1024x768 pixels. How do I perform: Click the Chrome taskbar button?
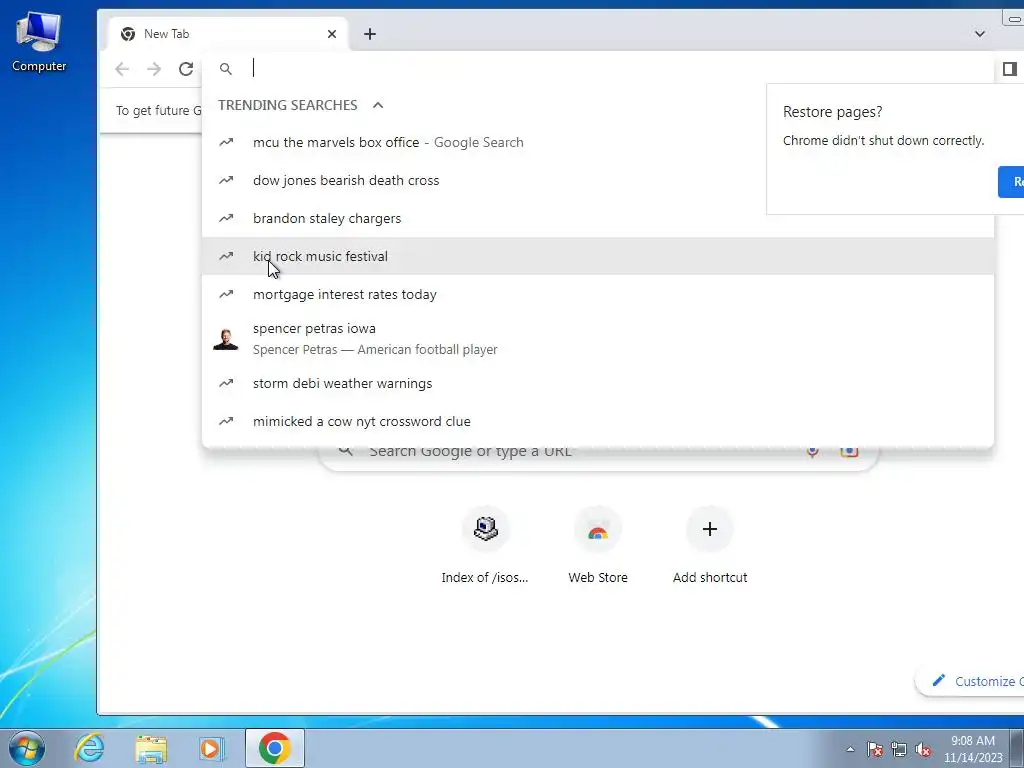point(275,748)
